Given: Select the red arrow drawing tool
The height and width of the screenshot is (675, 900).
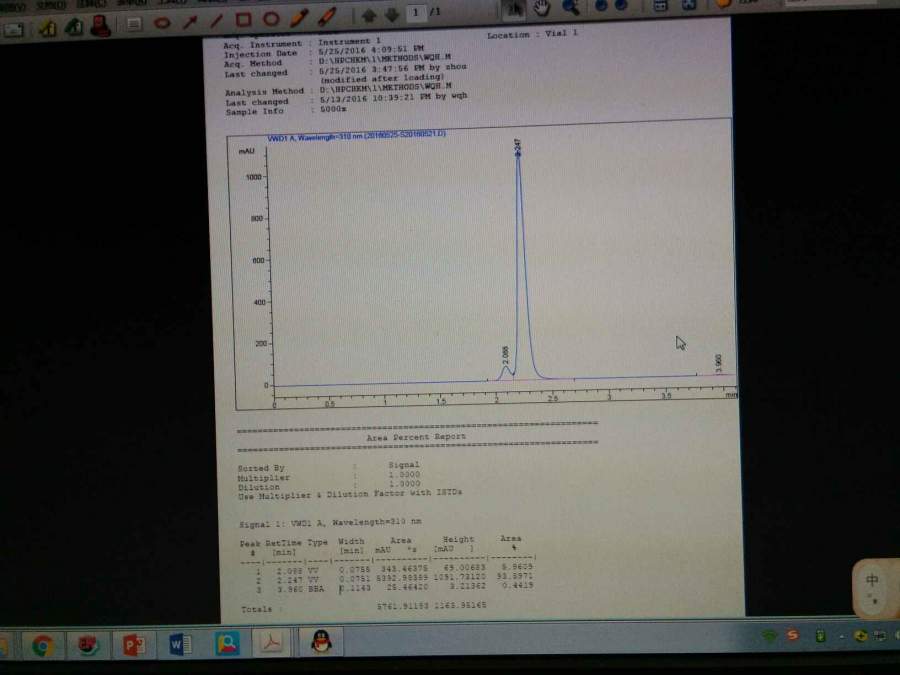Looking at the screenshot, I should point(190,22).
